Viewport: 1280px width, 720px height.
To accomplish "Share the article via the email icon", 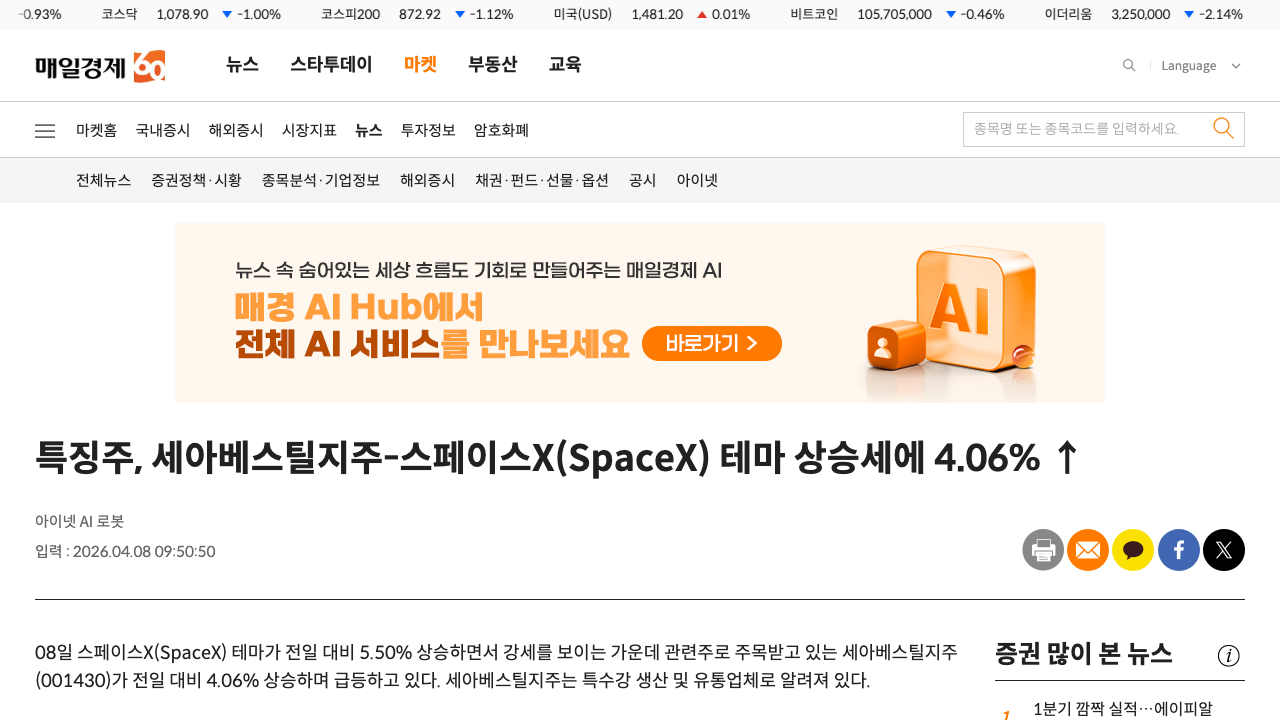I will [x=1088, y=550].
